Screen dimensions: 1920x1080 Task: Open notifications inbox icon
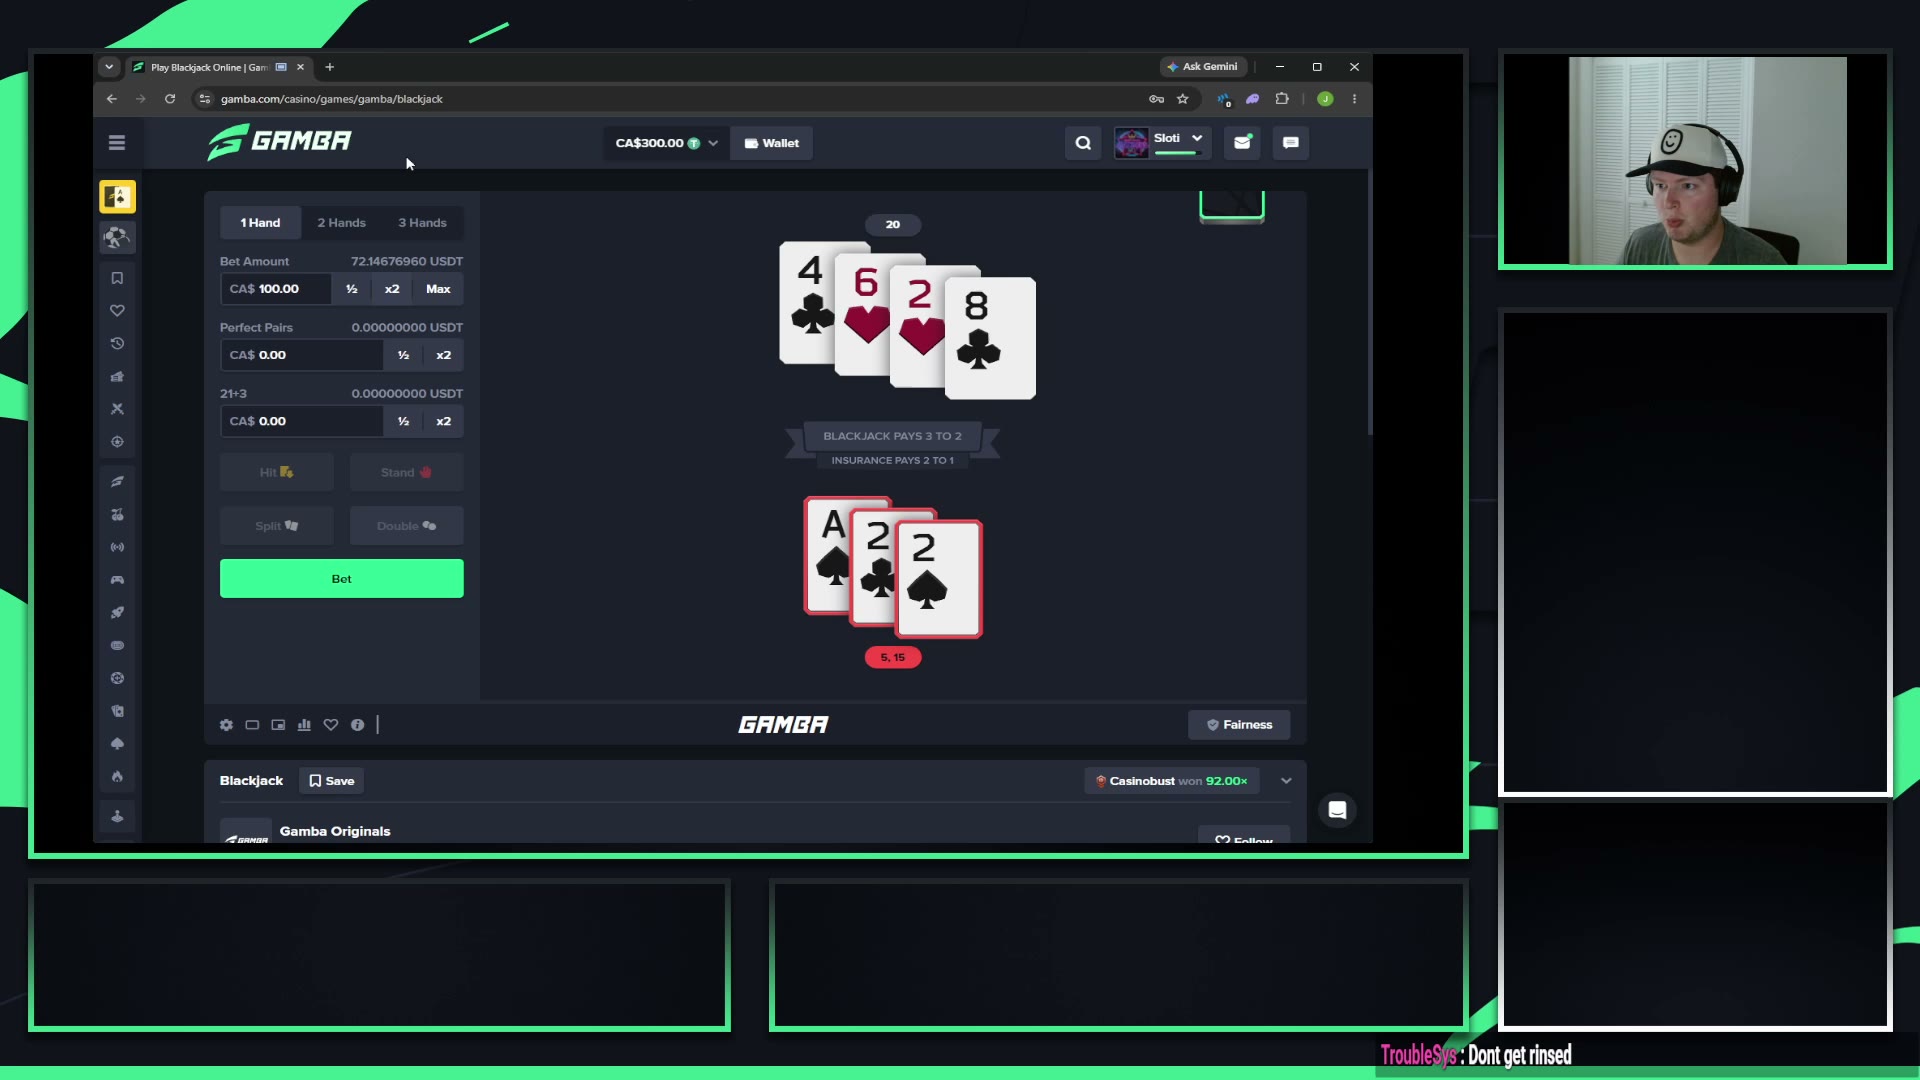click(1242, 143)
